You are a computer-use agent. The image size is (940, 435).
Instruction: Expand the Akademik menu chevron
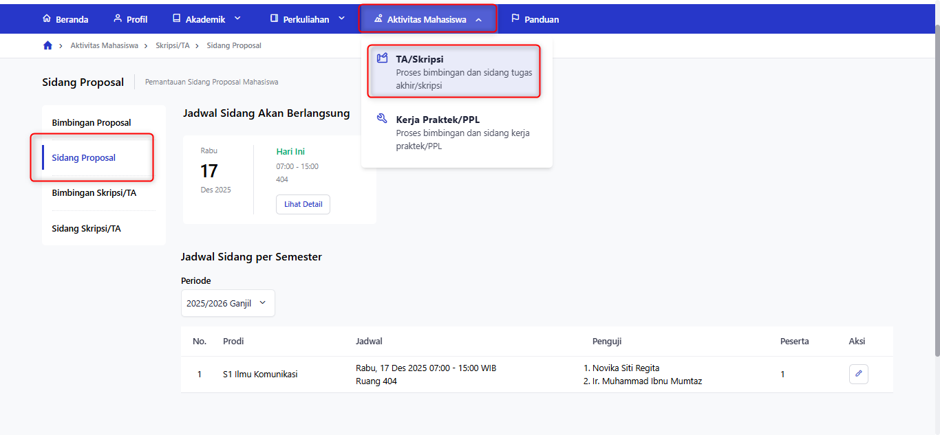coord(237,19)
